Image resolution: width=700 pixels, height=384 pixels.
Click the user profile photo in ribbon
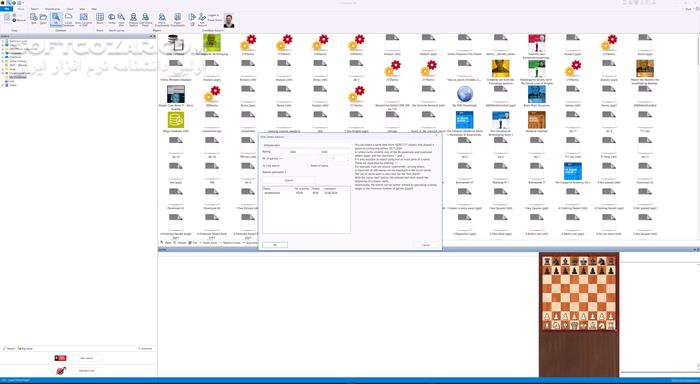(229, 21)
